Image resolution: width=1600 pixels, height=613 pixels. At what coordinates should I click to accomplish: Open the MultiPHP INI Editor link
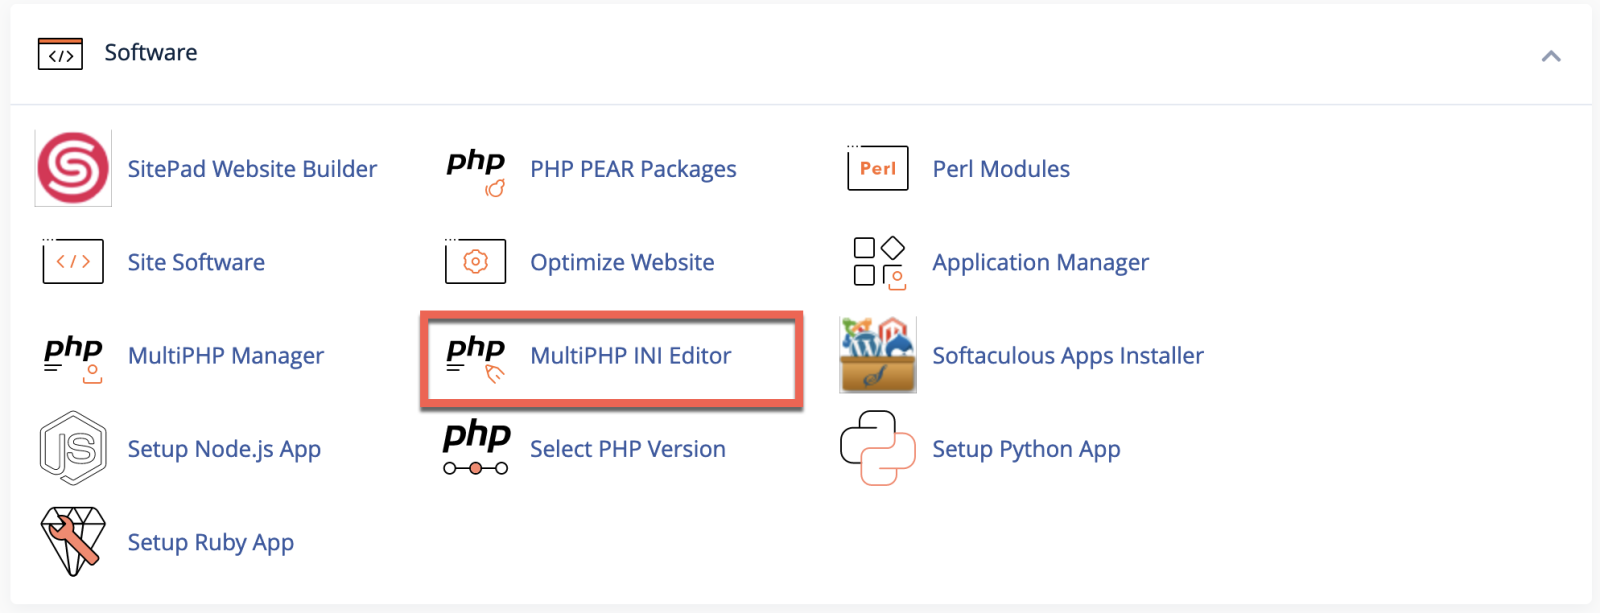630,356
